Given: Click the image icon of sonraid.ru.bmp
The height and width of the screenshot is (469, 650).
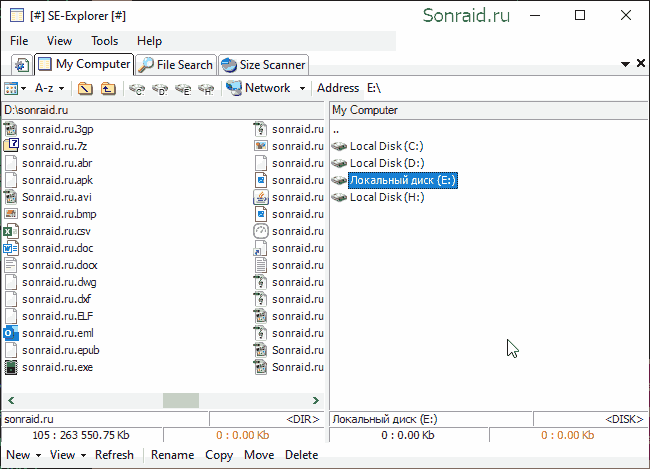Looking at the screenshot, I should [x=11, y=214].
